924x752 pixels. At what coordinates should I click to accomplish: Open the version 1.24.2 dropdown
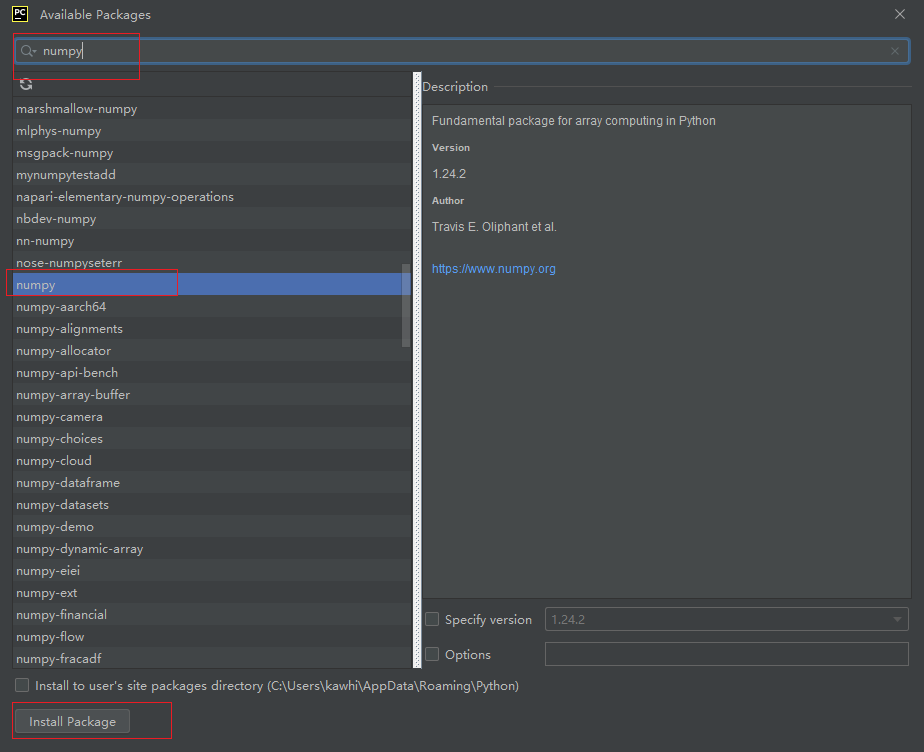pyautogui.click(x=727, y=619)
